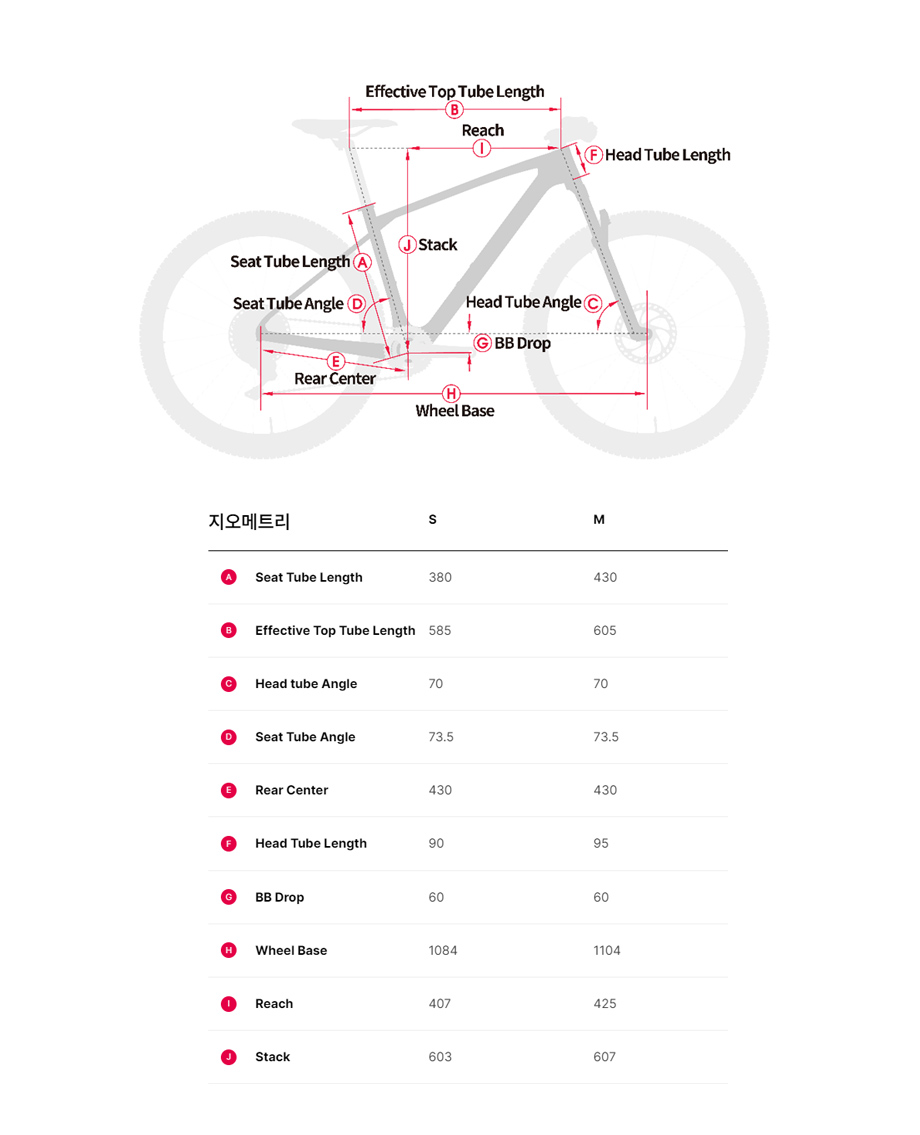The image size is (920, 1135).
Task: Click the 지오메트리 table heading
Action: (x=249, y=521)
